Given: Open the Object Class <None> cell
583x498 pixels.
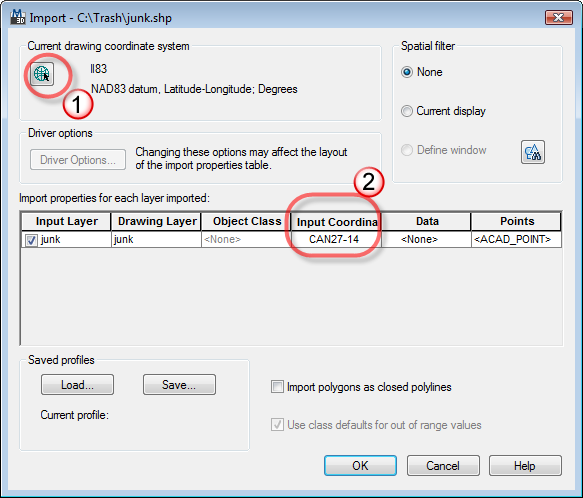Looking at the screenshot, I should (247, 239).
